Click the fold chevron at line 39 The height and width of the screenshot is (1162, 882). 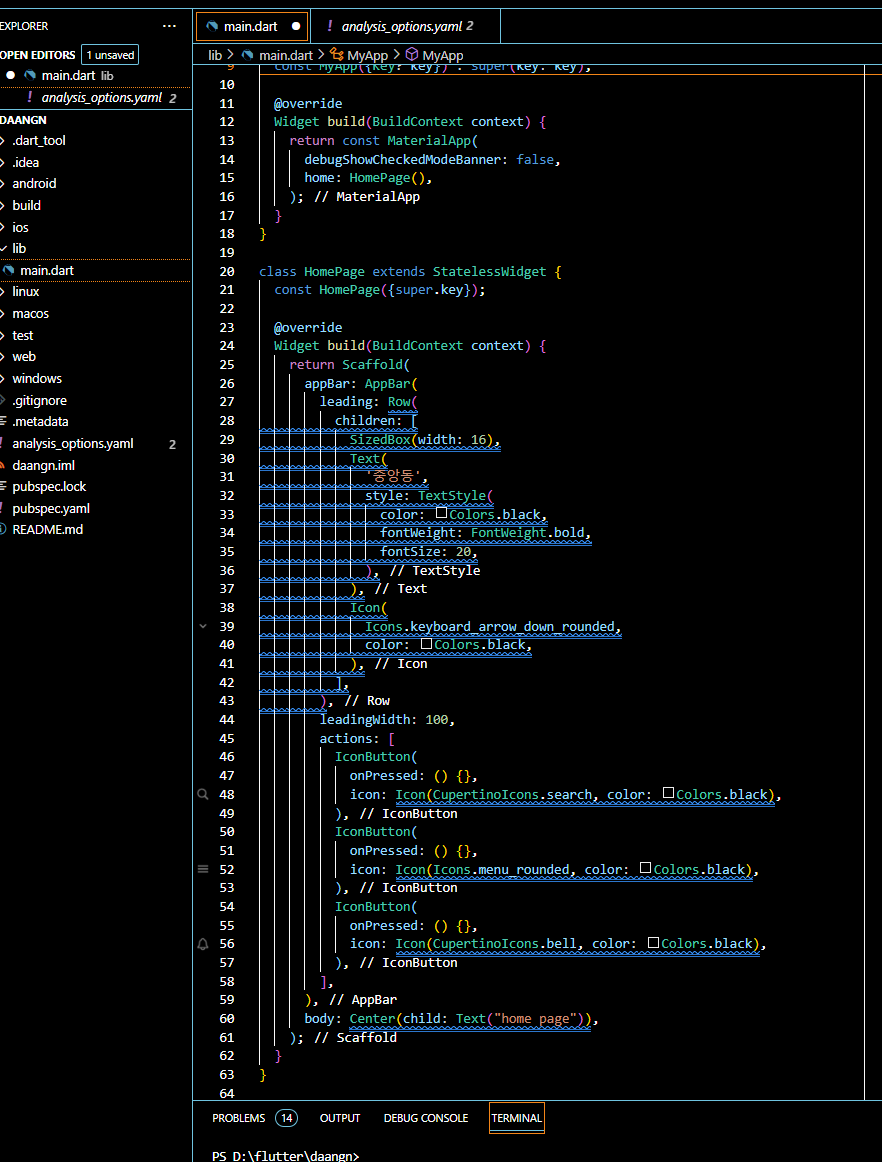[x=203, y=626]
